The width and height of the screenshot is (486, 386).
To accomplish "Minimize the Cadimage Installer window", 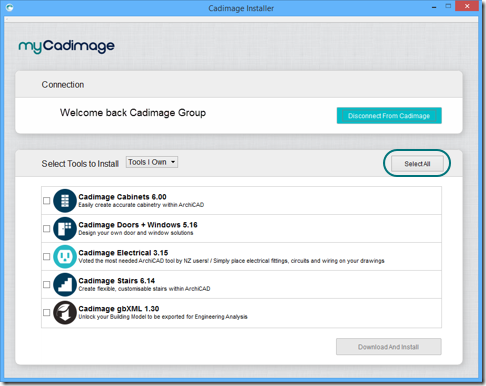I will coord(434,7).
